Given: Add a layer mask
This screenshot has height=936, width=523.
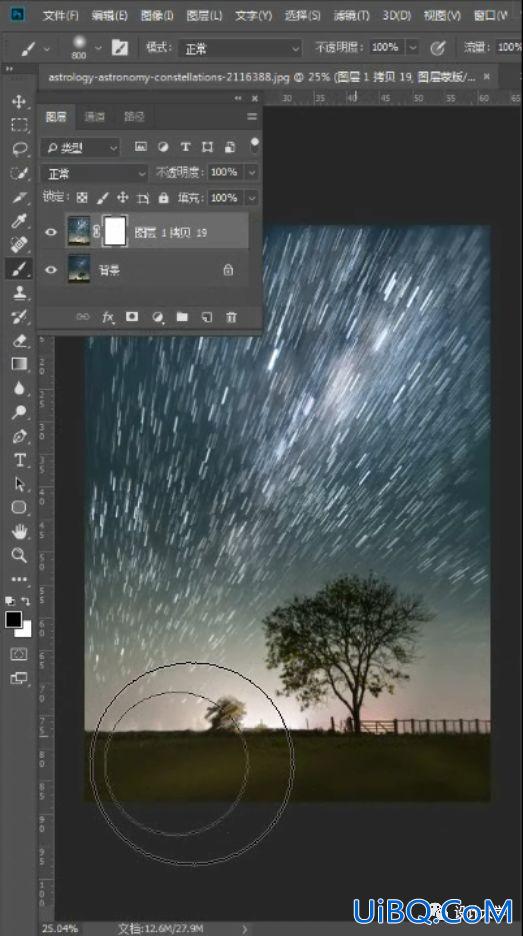Looking at the screenshot, I should (x=132, y=316).
